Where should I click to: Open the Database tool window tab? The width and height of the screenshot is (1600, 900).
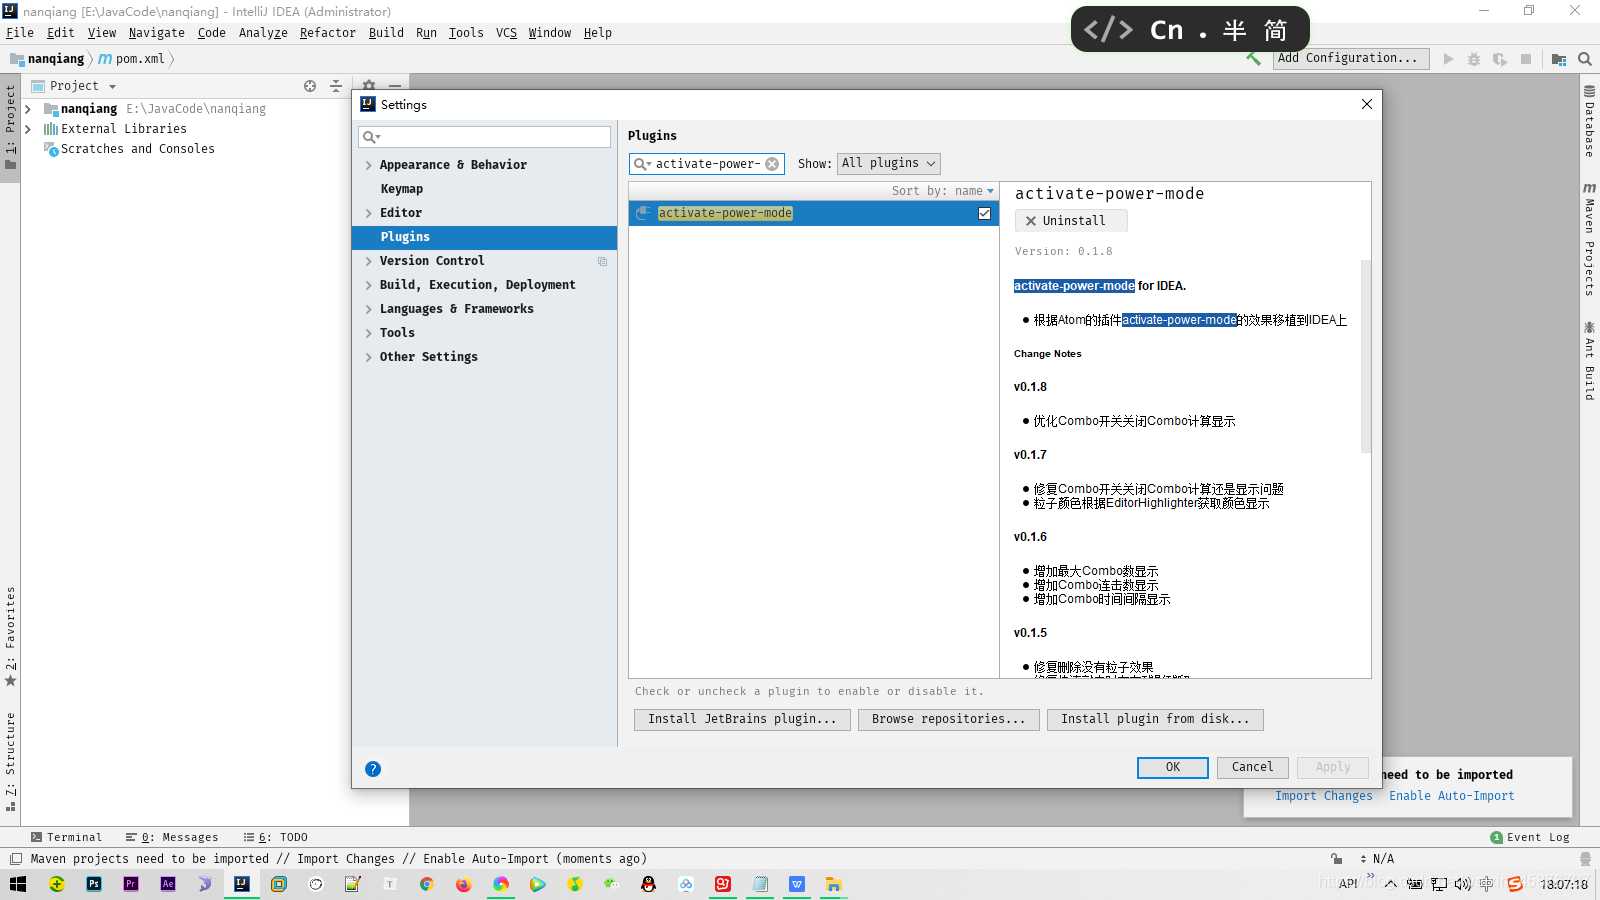(x=1589, y=122)
